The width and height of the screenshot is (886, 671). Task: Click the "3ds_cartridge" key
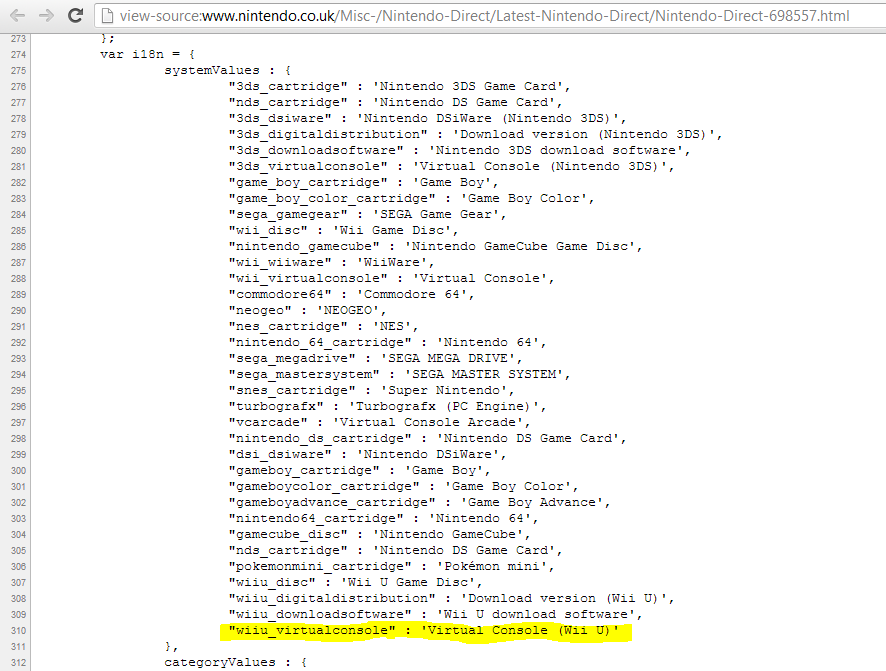click(288, 86)
